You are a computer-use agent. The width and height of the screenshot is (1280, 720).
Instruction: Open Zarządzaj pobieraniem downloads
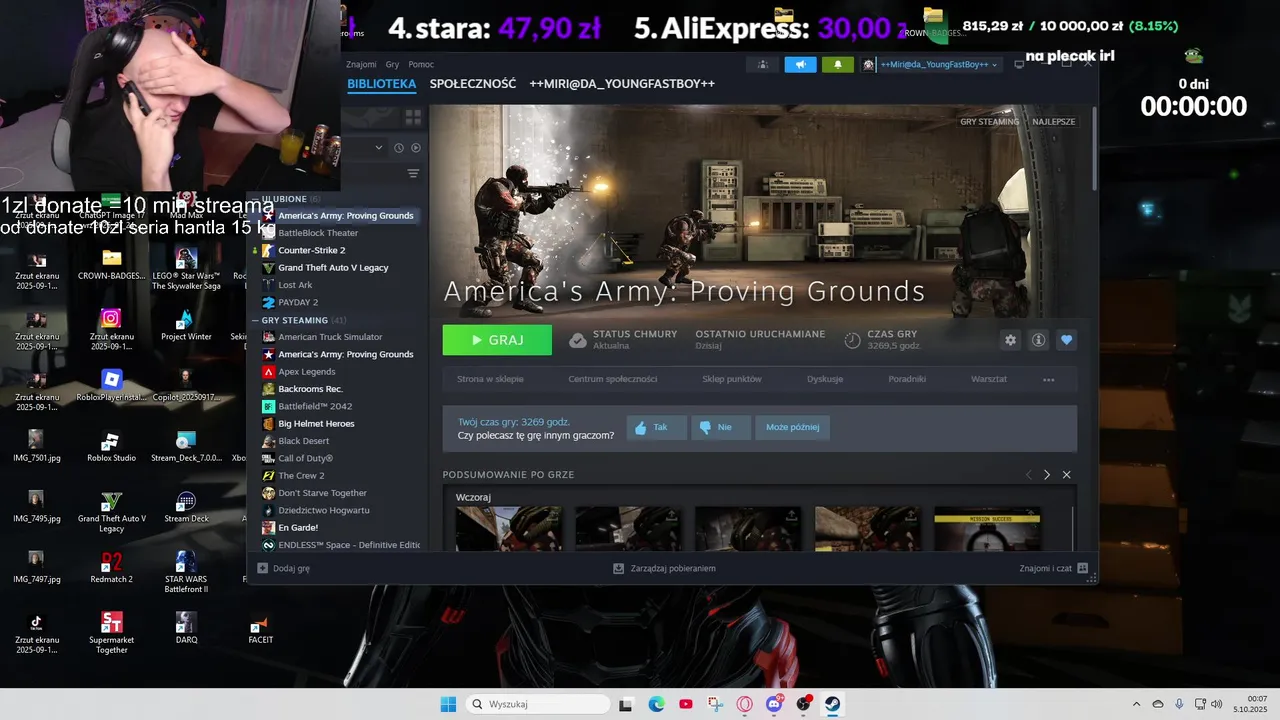click(x=665, y=568)
